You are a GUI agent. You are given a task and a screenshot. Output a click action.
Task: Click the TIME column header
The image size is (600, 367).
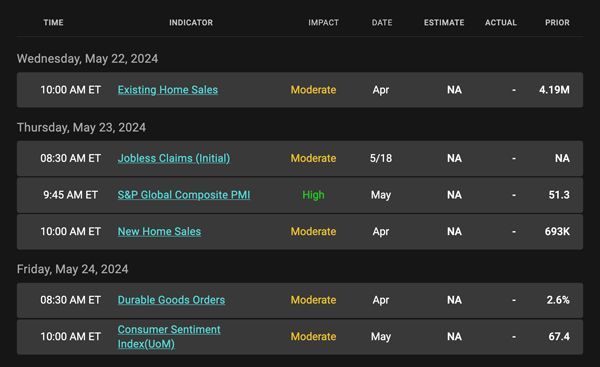54,23
